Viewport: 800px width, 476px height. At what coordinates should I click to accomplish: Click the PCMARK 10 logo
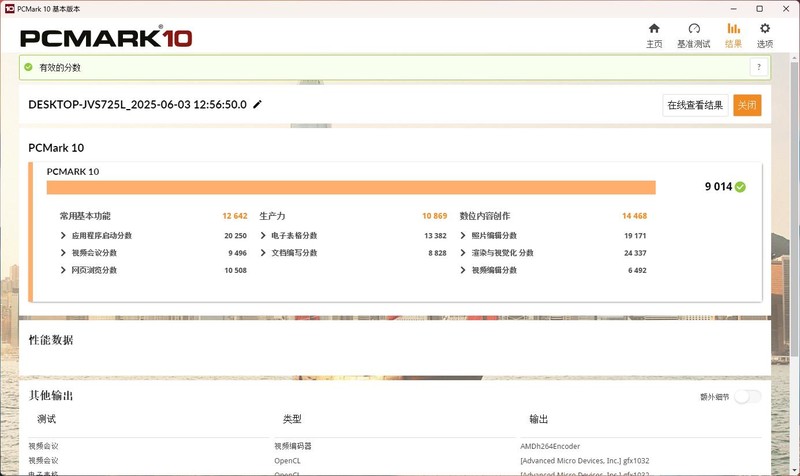tap(106, 38)
